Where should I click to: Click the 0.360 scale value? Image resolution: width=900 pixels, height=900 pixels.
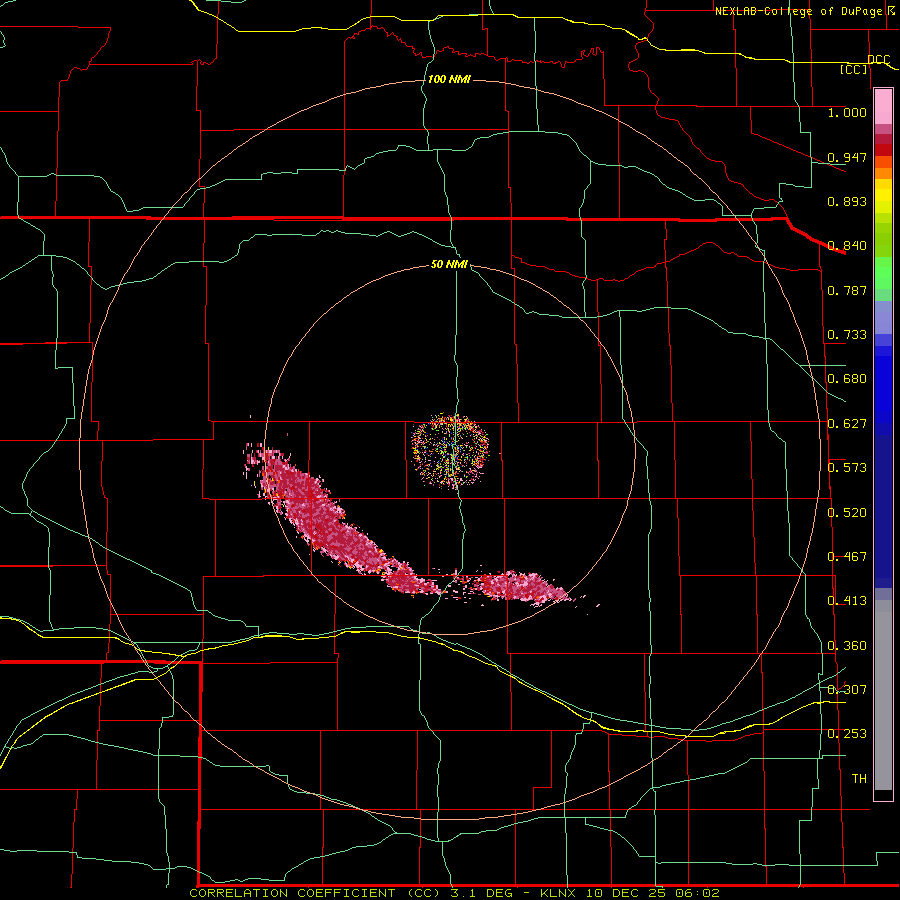tap(847, 646)
